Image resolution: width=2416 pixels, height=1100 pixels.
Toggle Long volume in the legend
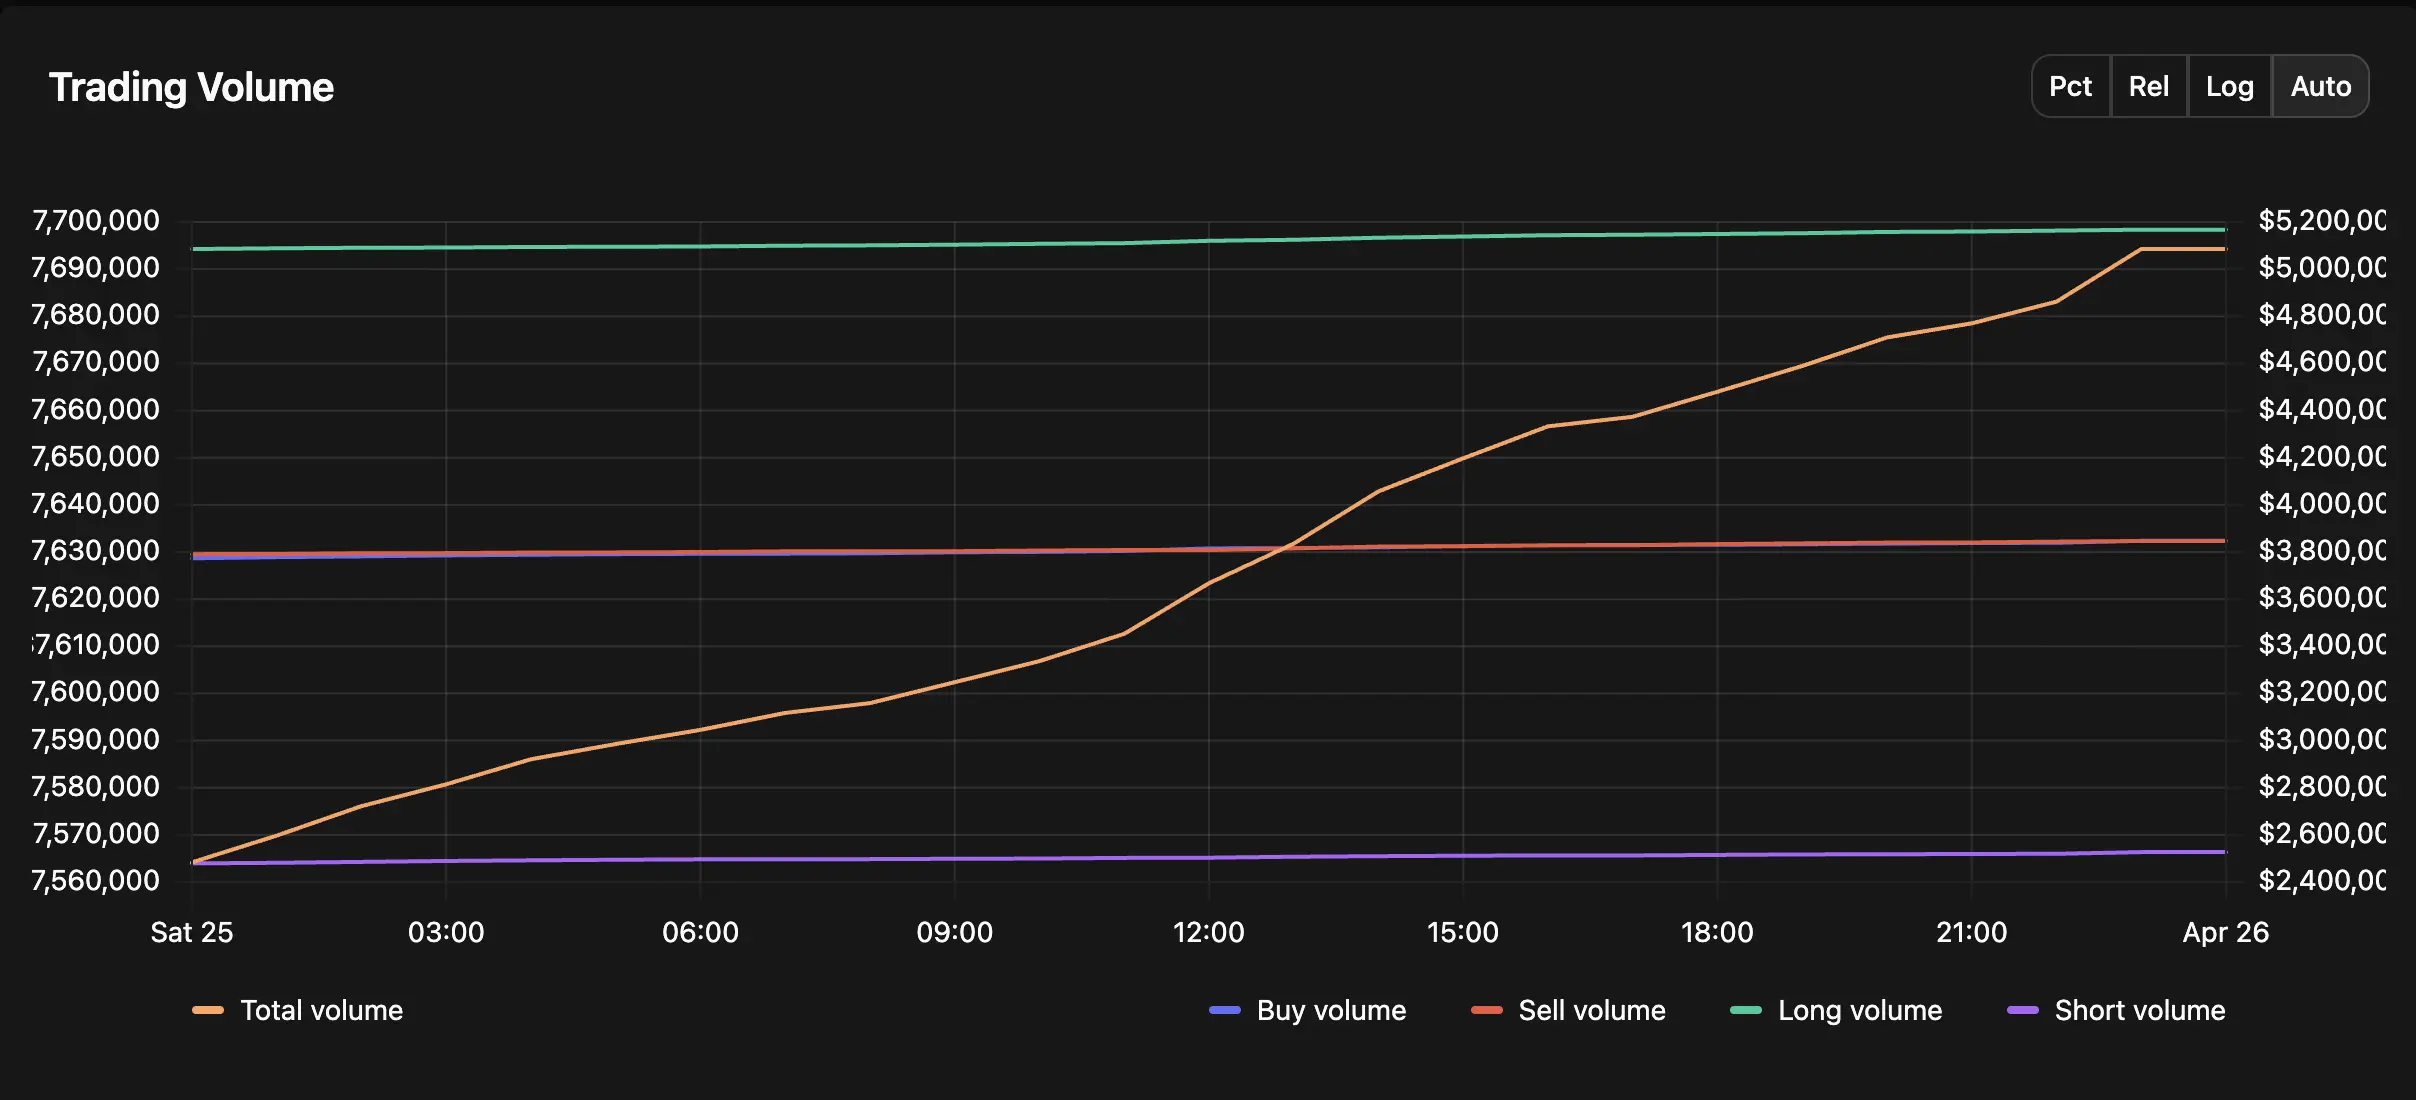point(1836,1010)
